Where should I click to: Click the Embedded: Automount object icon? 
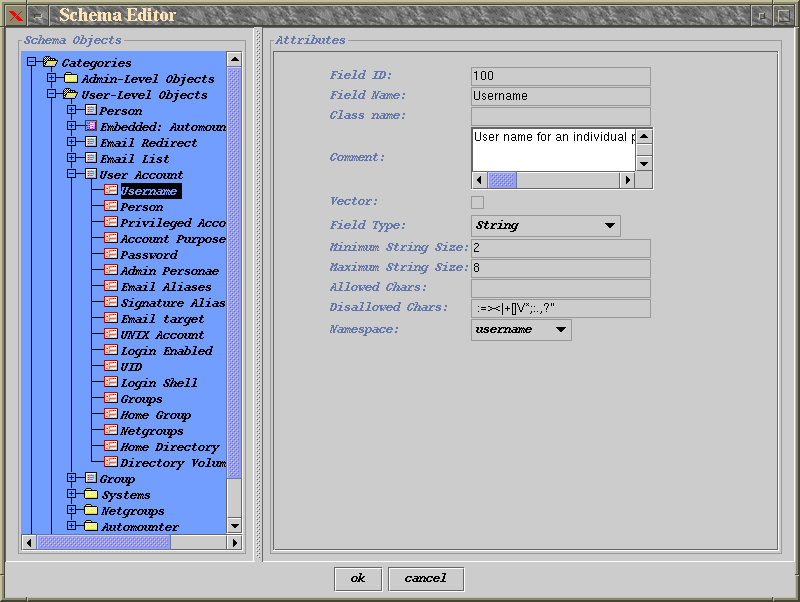[x=90, y=127]
